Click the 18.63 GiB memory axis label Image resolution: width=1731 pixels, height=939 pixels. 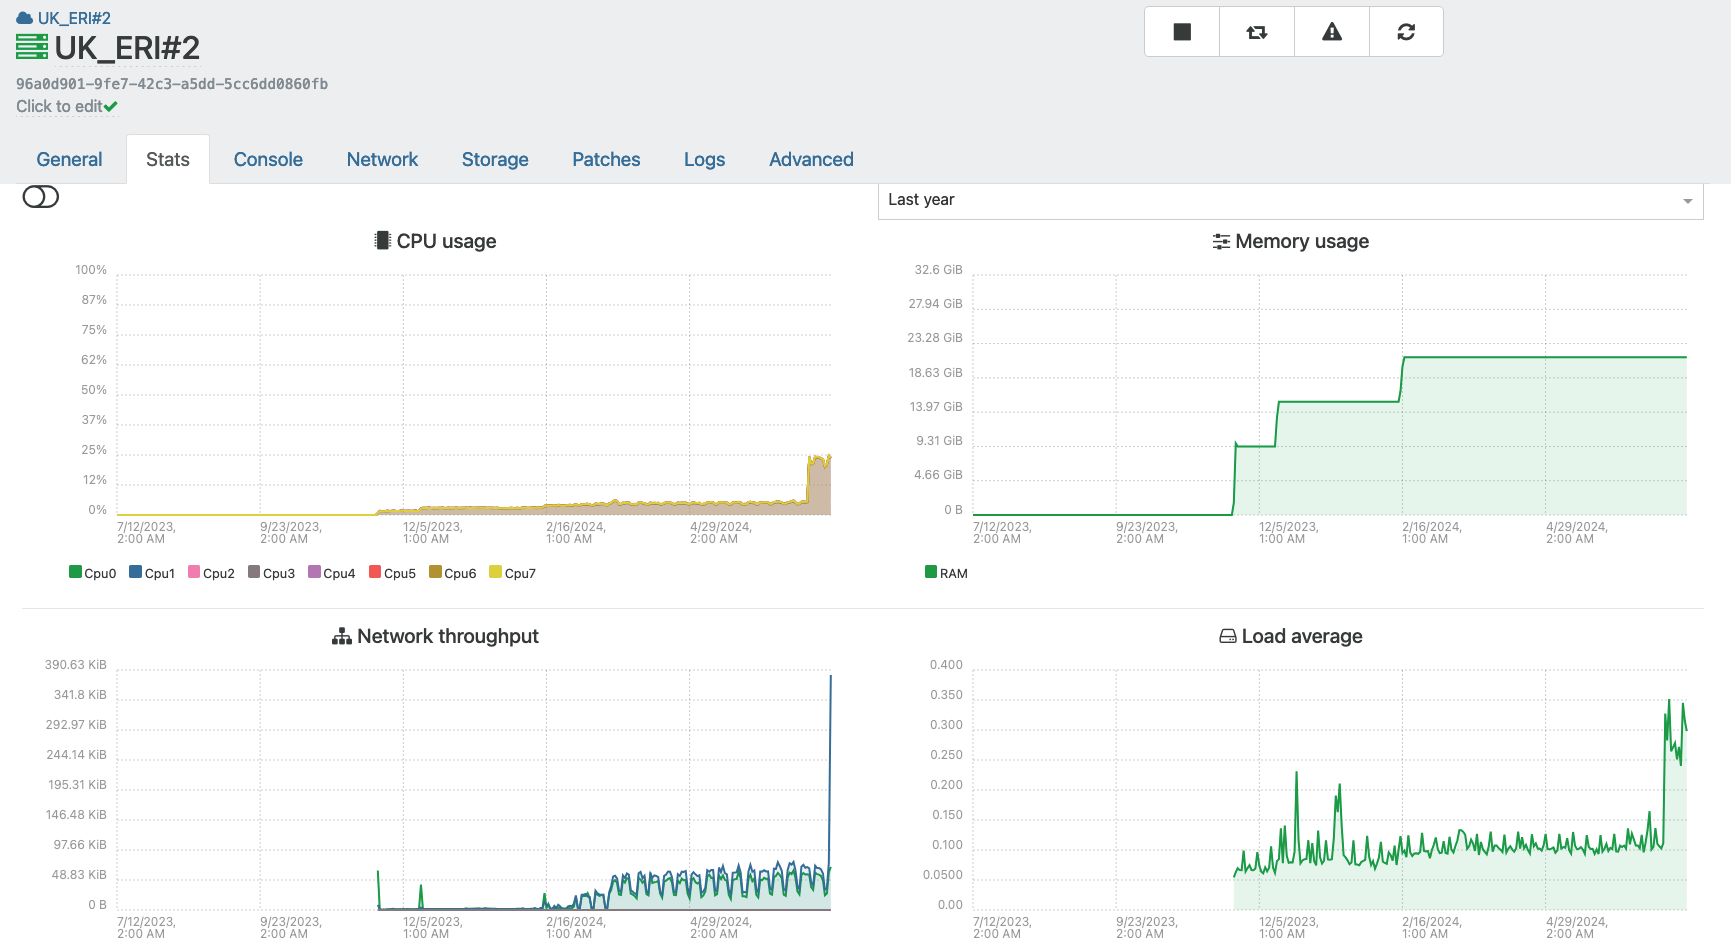tap(935, 373)
